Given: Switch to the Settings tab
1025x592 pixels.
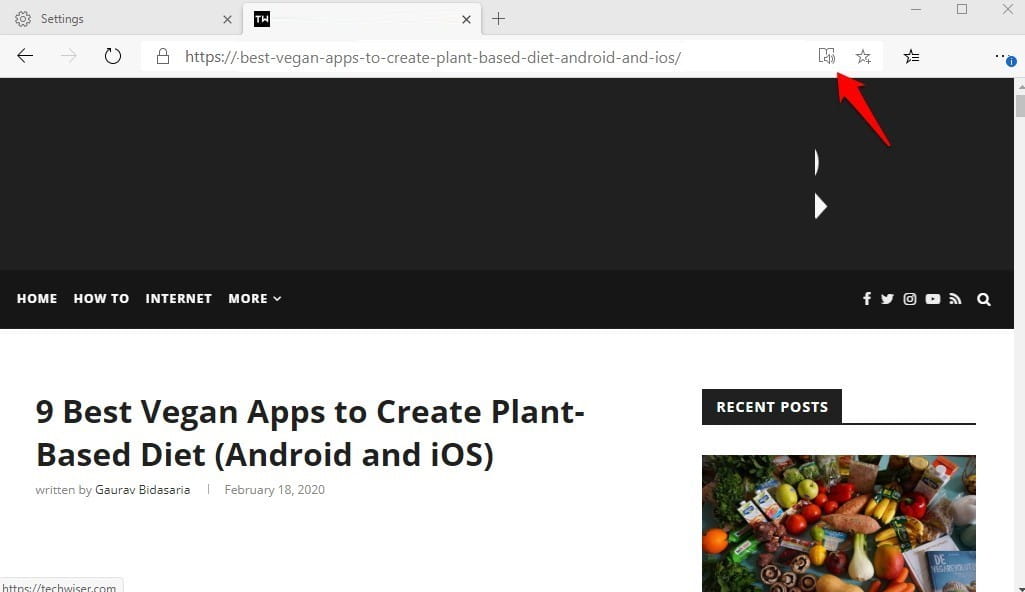Looking at the screenshot, I should (x=121, y=19).
